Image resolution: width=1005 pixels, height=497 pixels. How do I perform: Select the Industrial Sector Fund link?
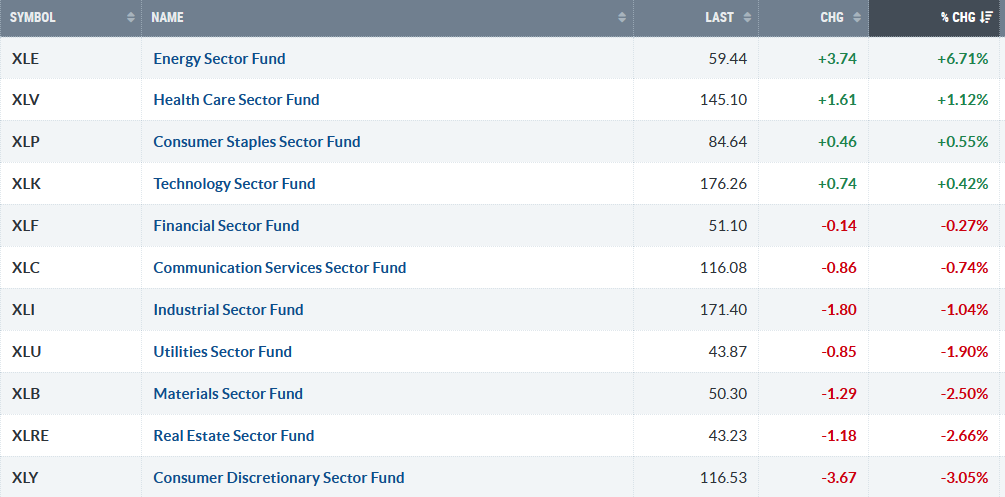point(228,309)
